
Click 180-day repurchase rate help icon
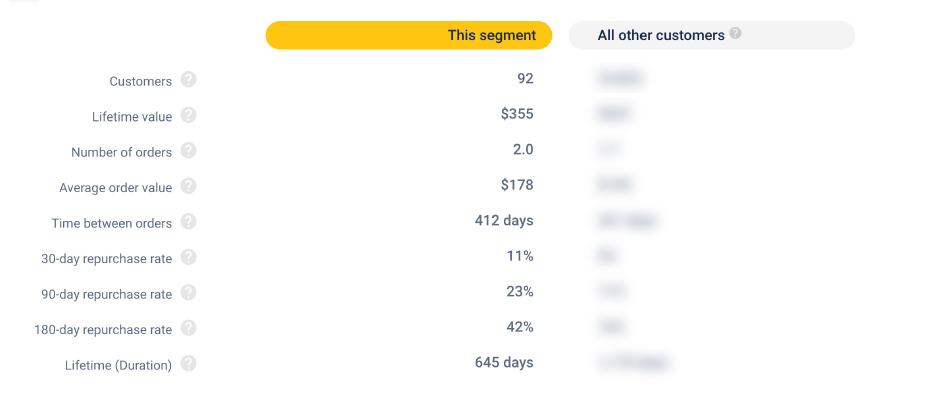[188, 329]
